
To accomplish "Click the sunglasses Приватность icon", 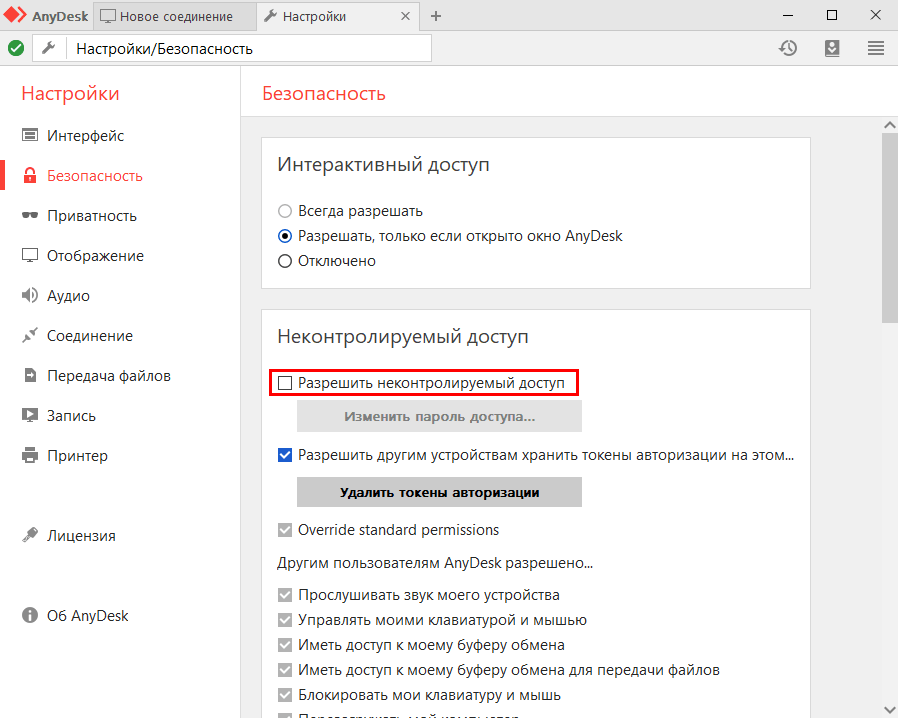I will (30, 215).
